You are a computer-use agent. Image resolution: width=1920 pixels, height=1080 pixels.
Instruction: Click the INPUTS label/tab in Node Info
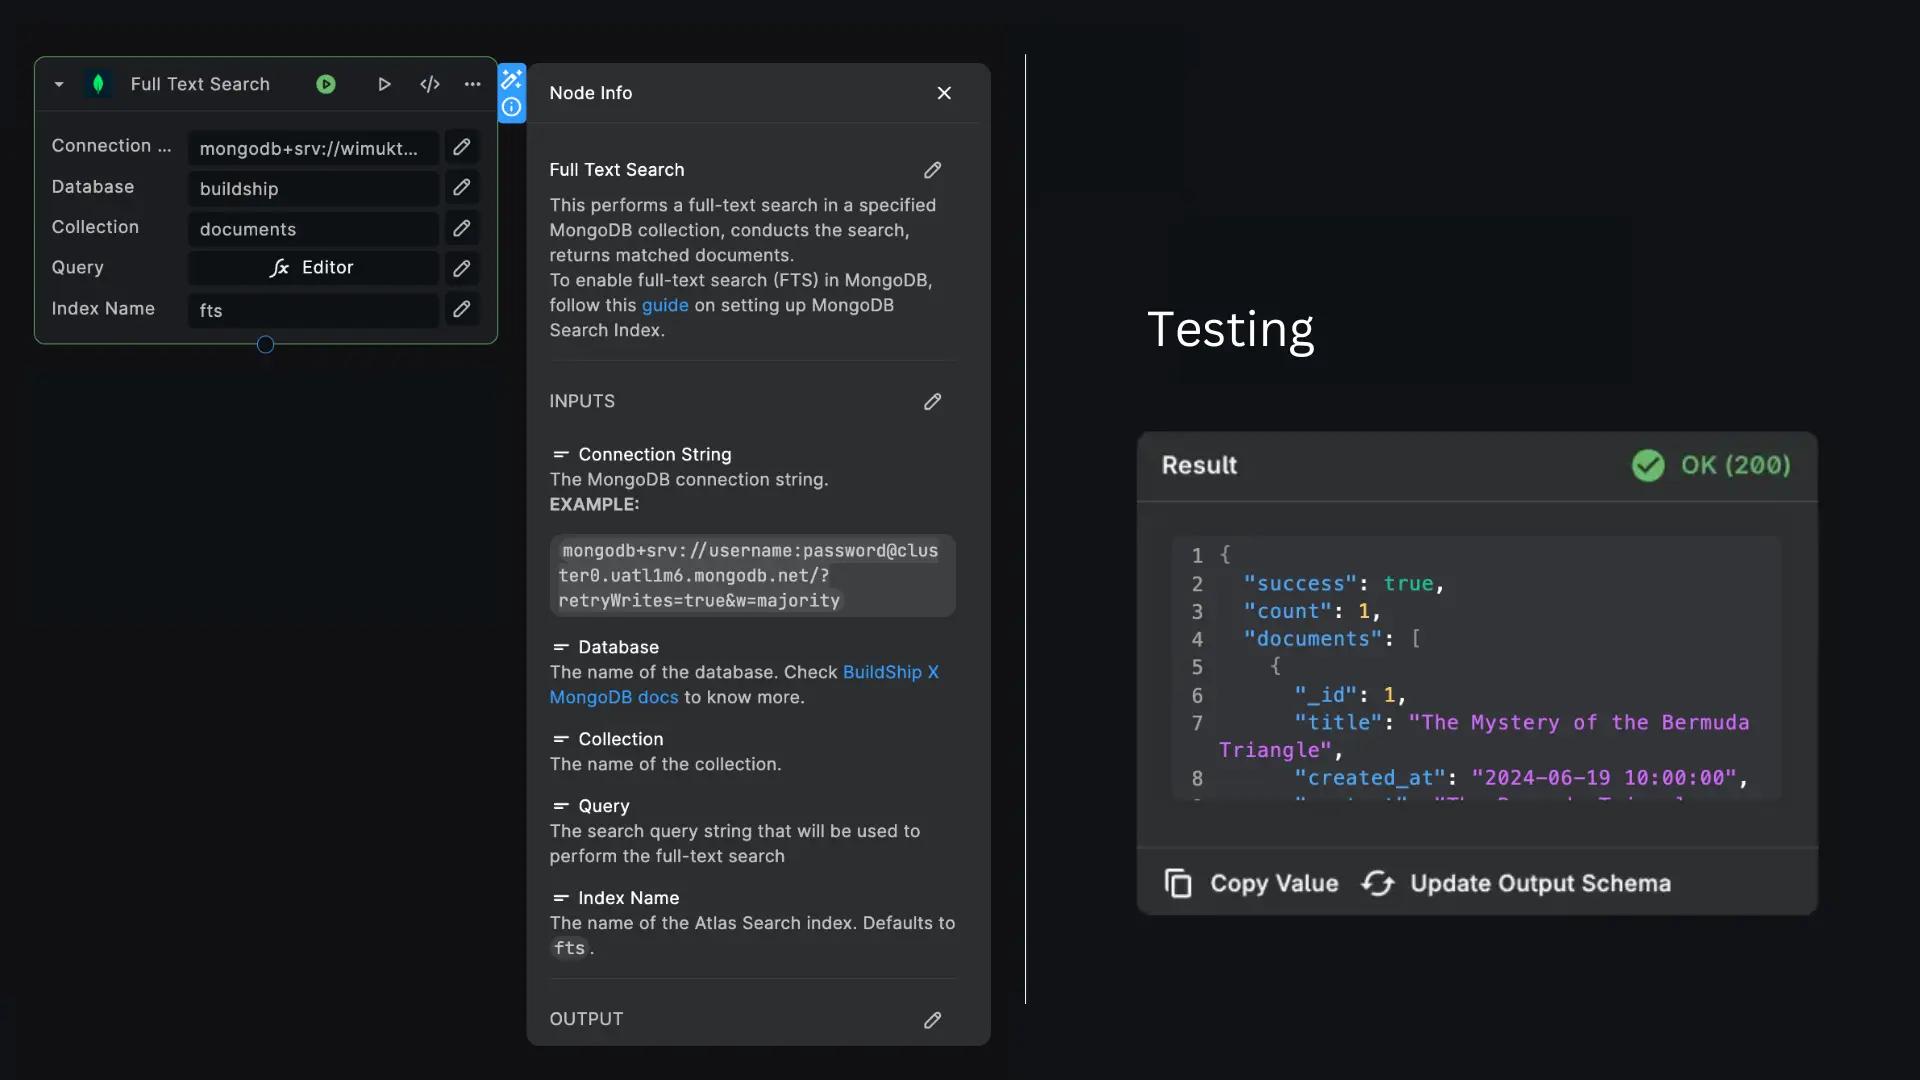pyautogui.click(x=582, y=402)
